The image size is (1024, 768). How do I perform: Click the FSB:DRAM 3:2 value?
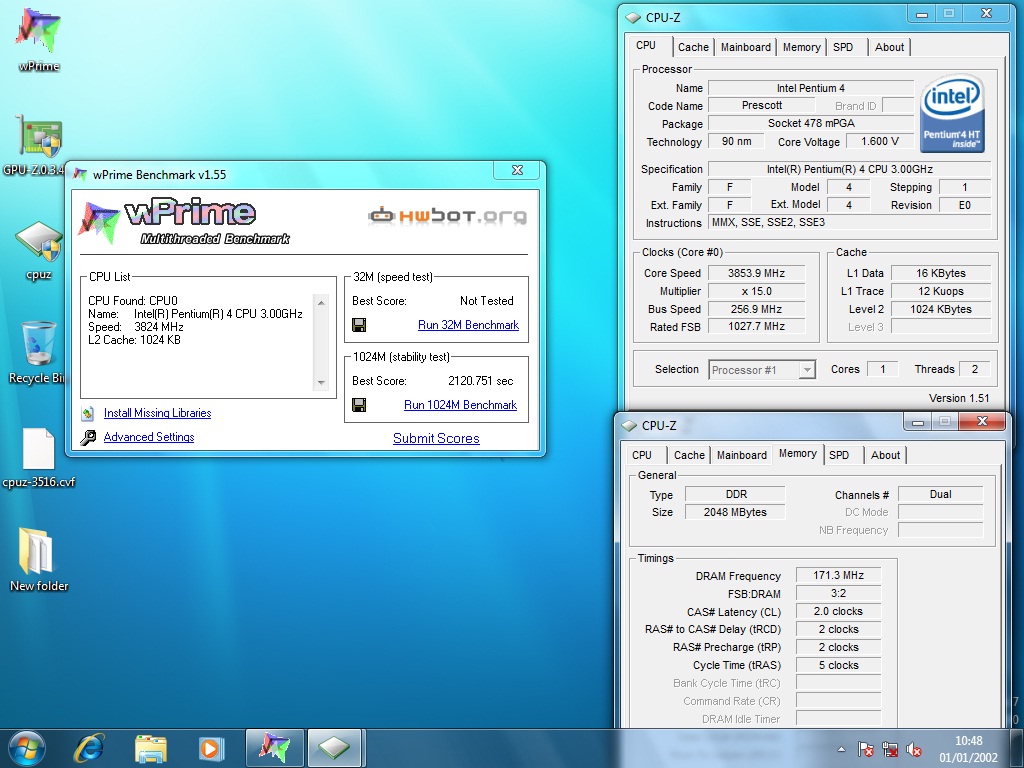(x=839, y=594)
